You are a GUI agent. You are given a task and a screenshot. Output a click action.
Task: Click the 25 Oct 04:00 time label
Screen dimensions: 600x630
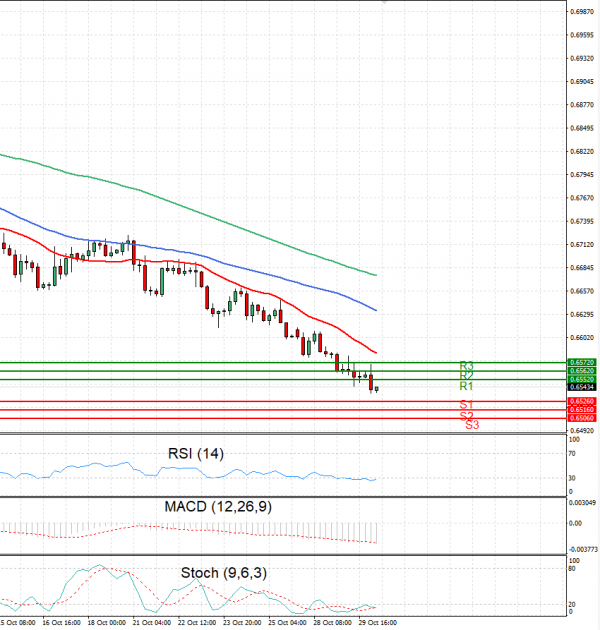point(287,622)
